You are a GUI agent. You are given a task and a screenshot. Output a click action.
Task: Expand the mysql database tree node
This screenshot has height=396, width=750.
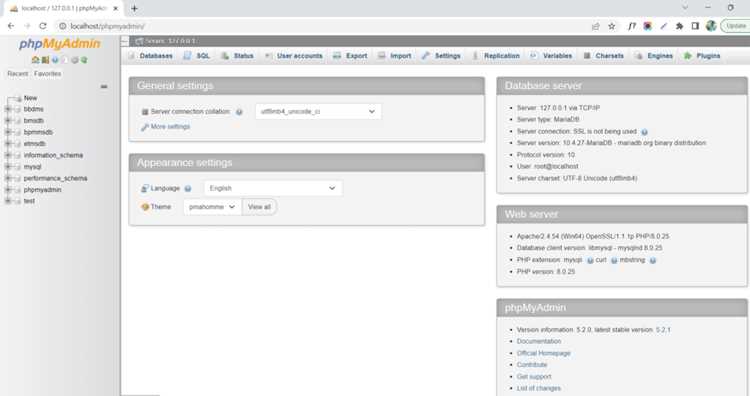point(8,167)
